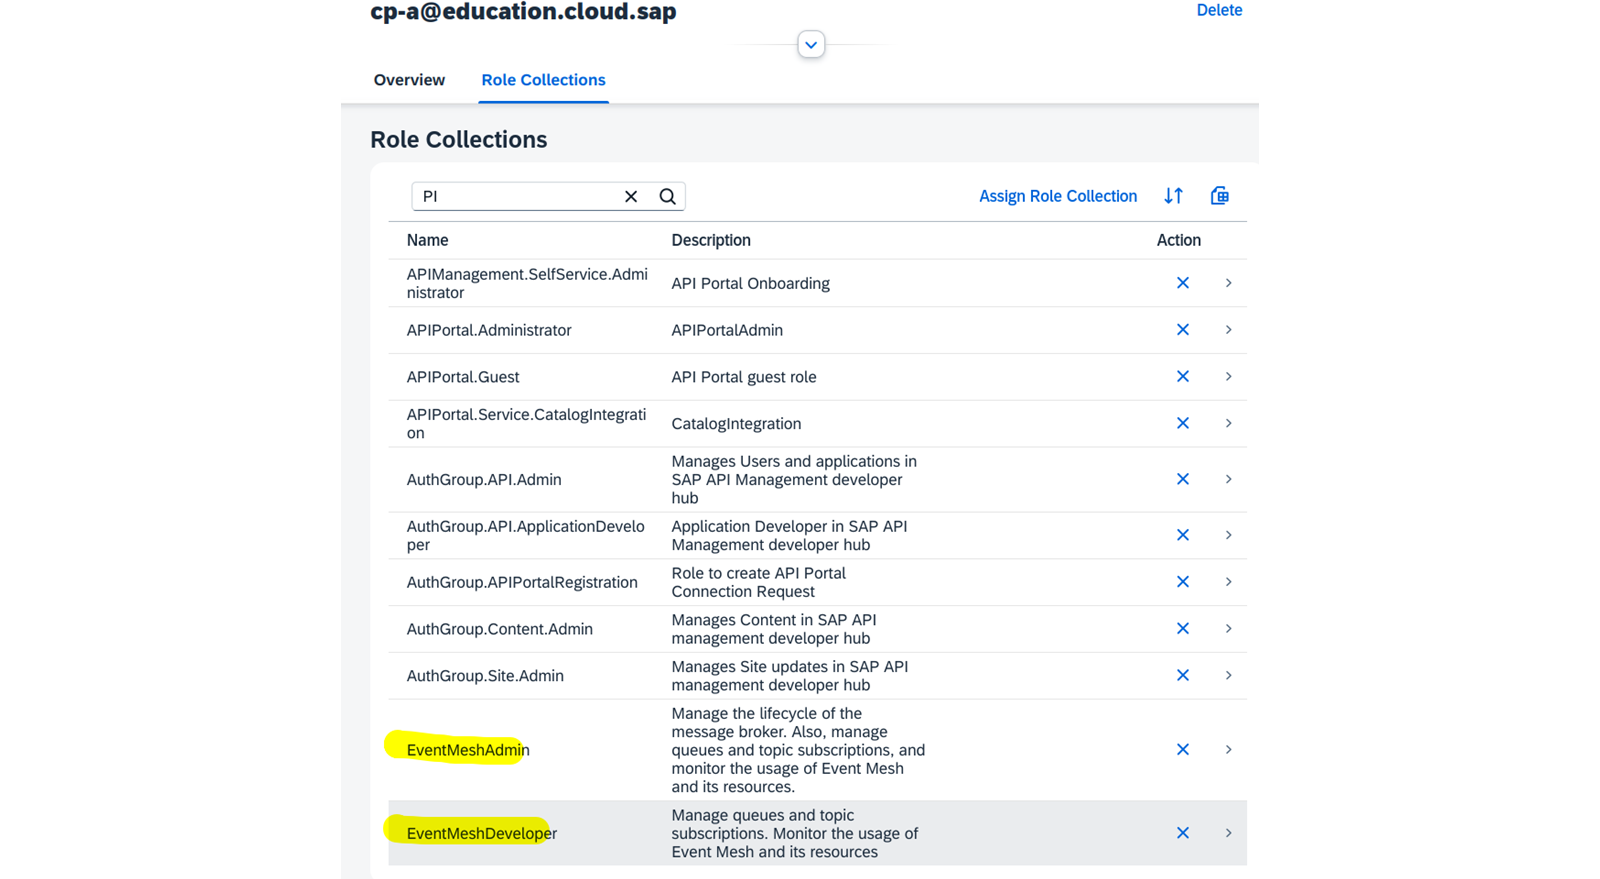Click the 'CatalogIntegration' description cell
The image size is (1600, 879).
click(736, 423)
